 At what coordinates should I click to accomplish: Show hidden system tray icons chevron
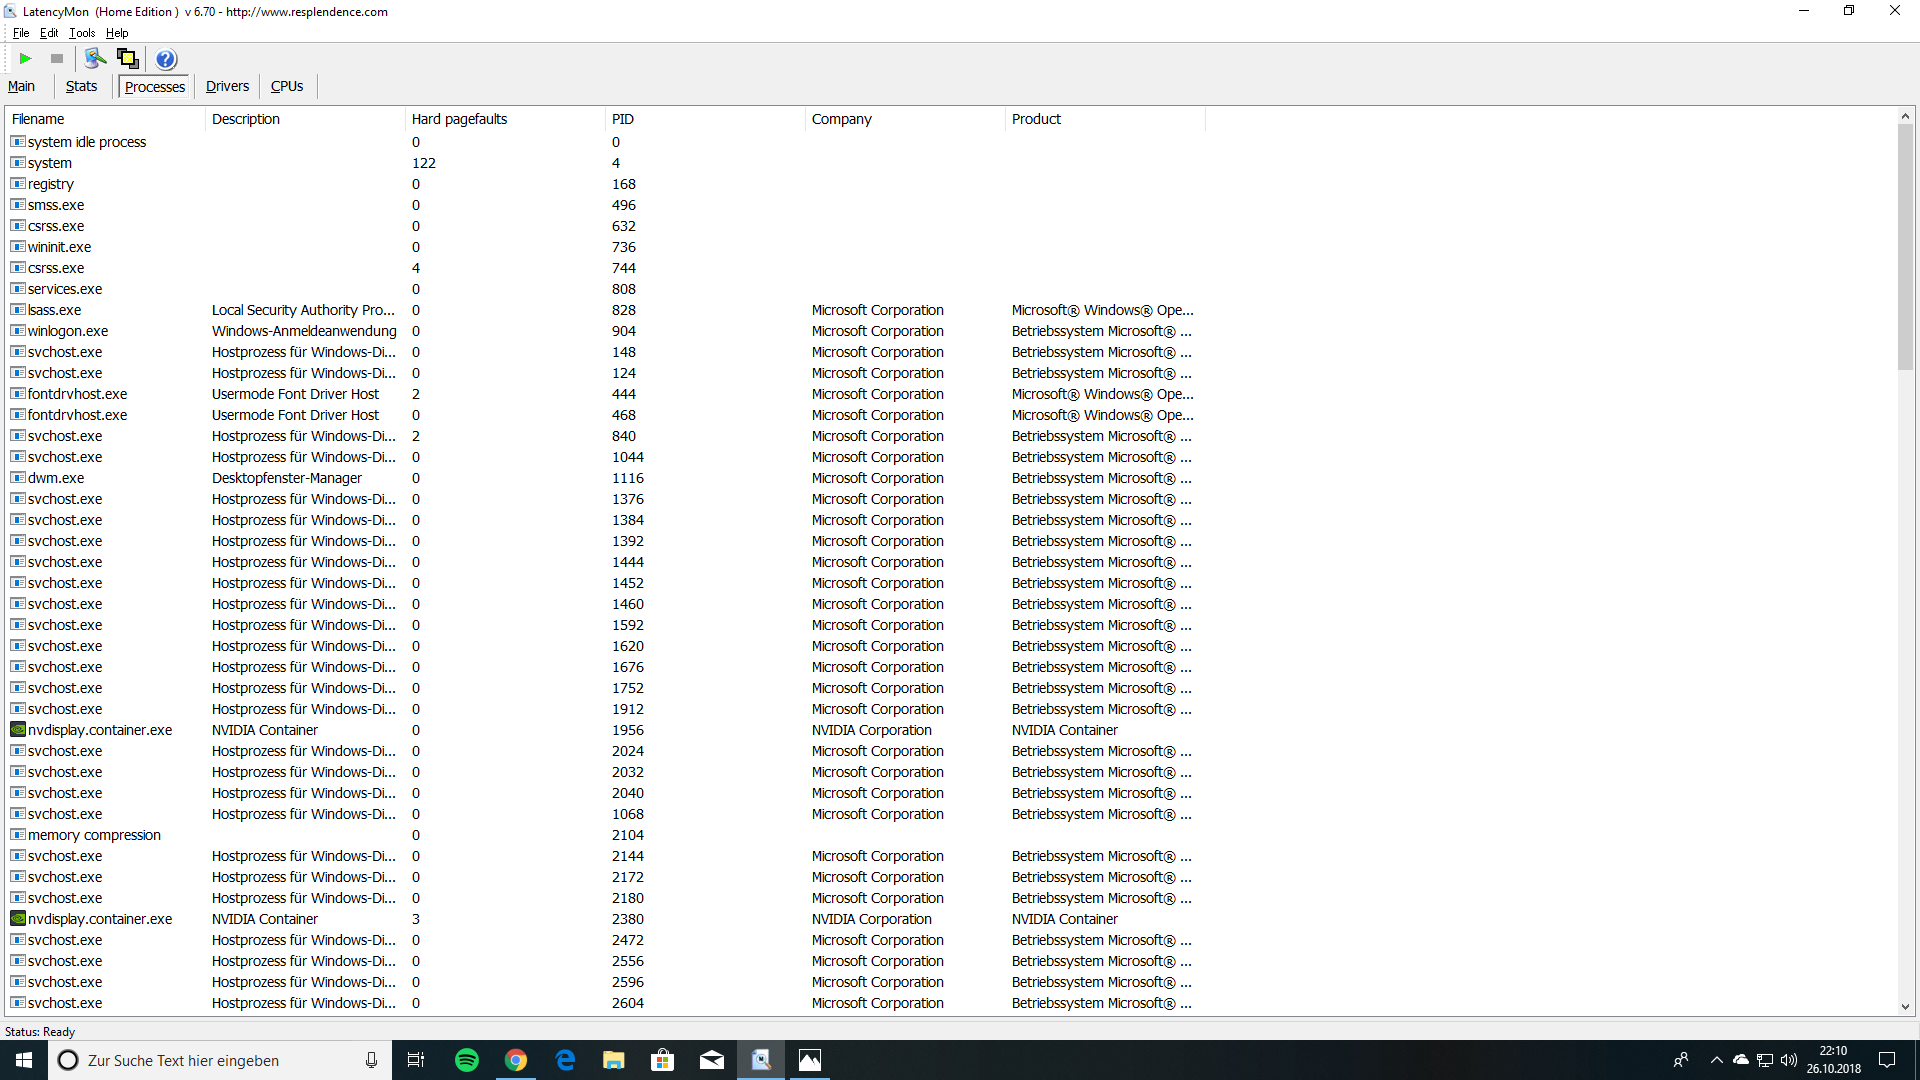[x=1716, y=1060]
